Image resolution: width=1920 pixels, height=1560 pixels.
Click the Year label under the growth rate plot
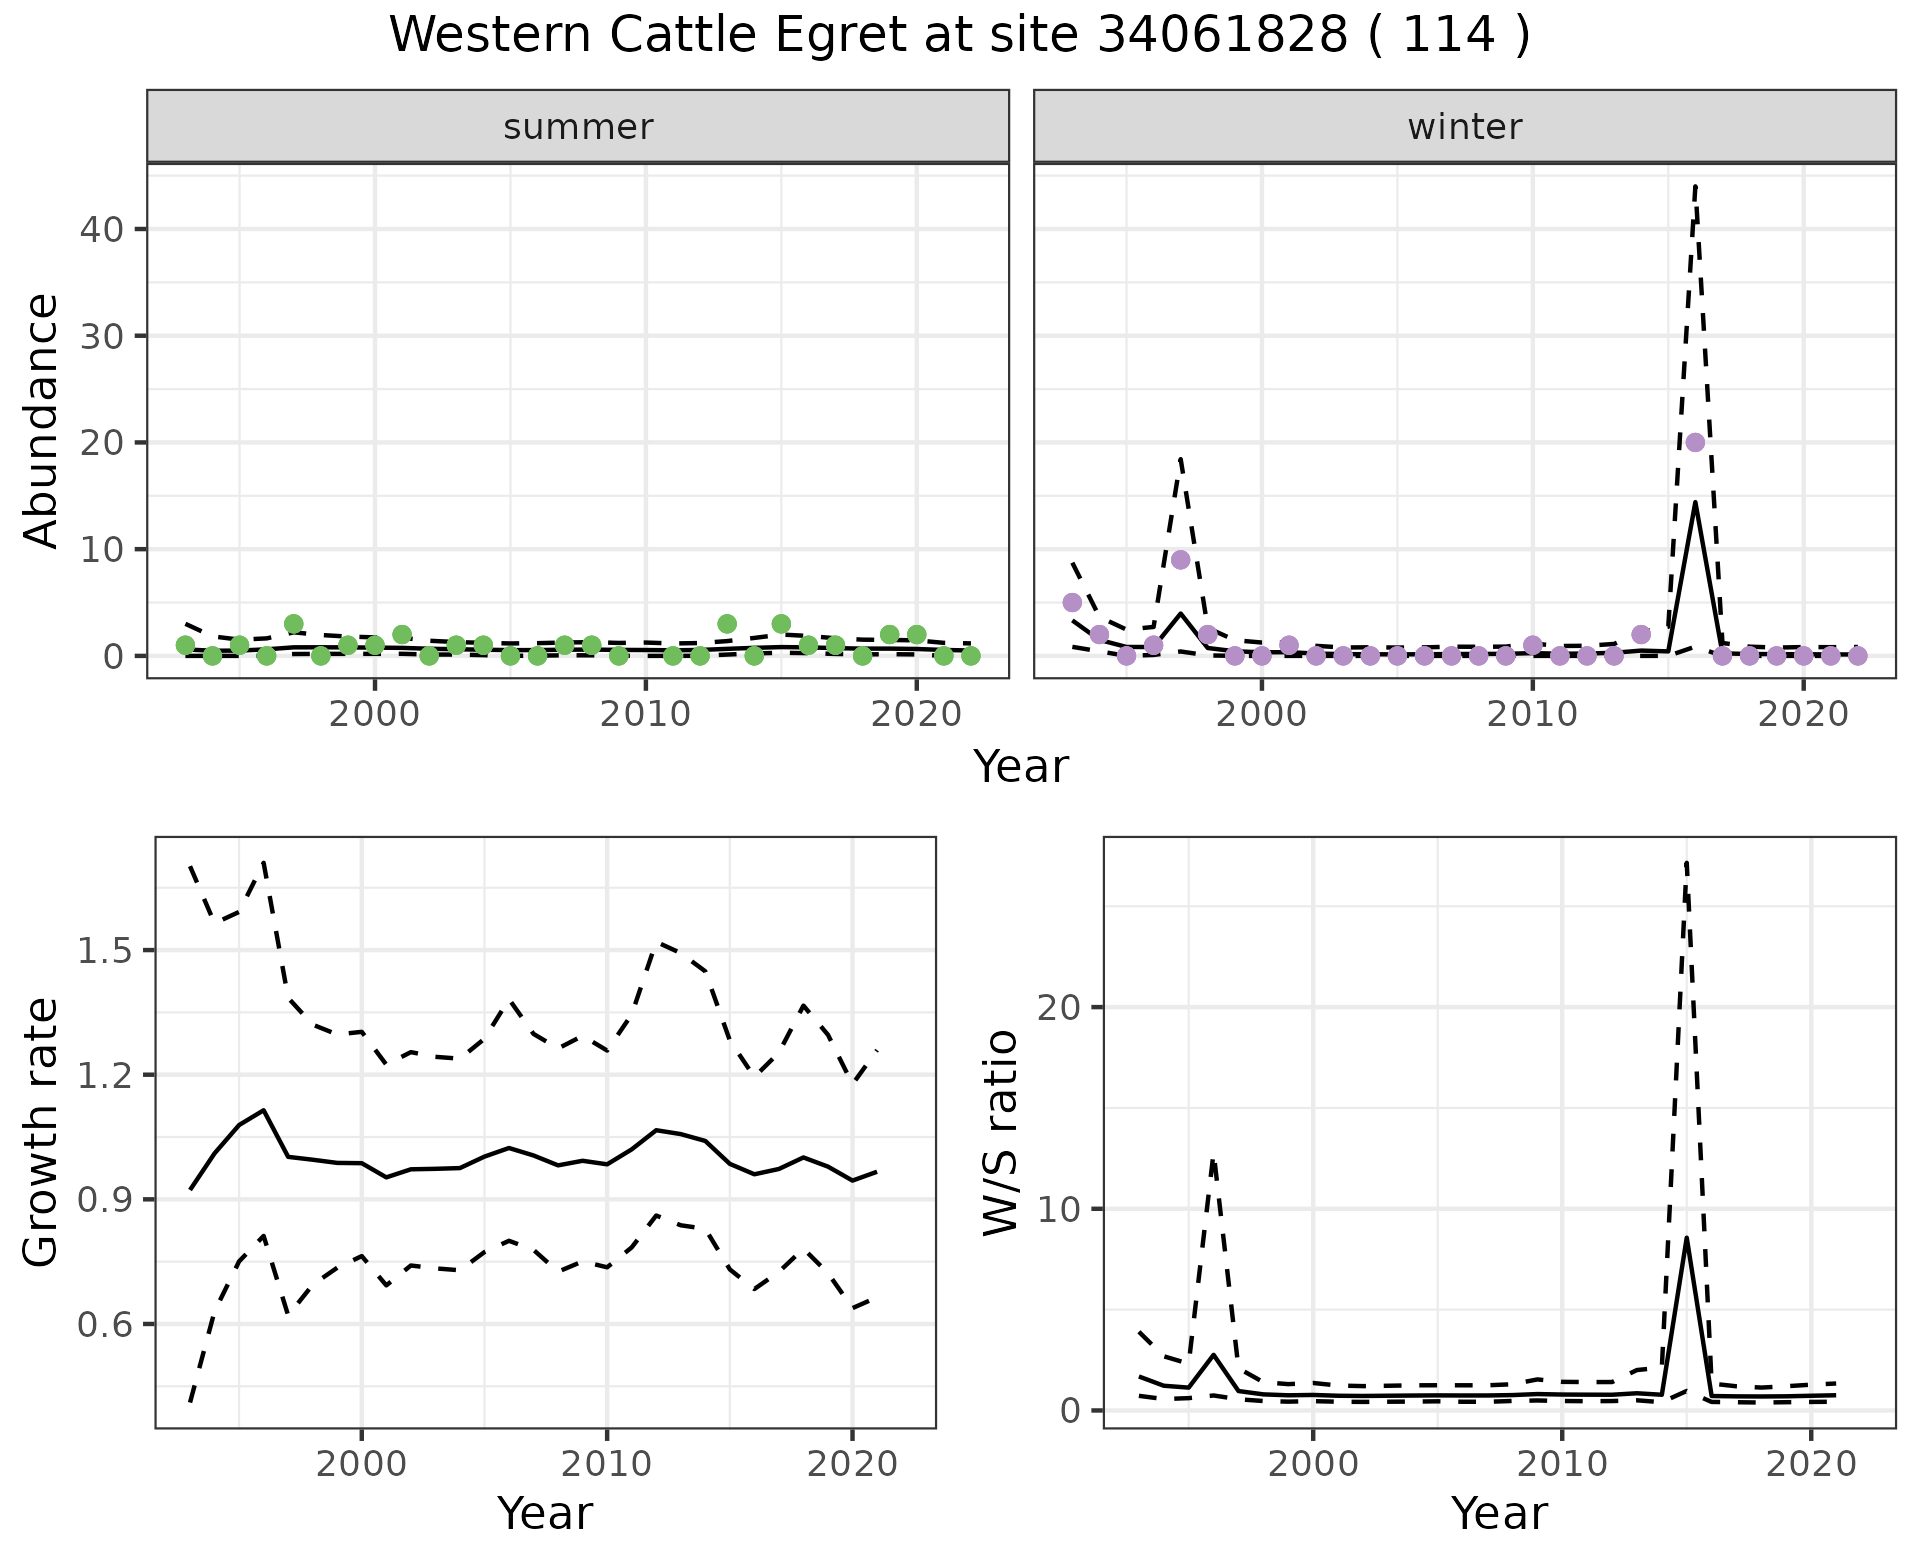(545, 1513)
